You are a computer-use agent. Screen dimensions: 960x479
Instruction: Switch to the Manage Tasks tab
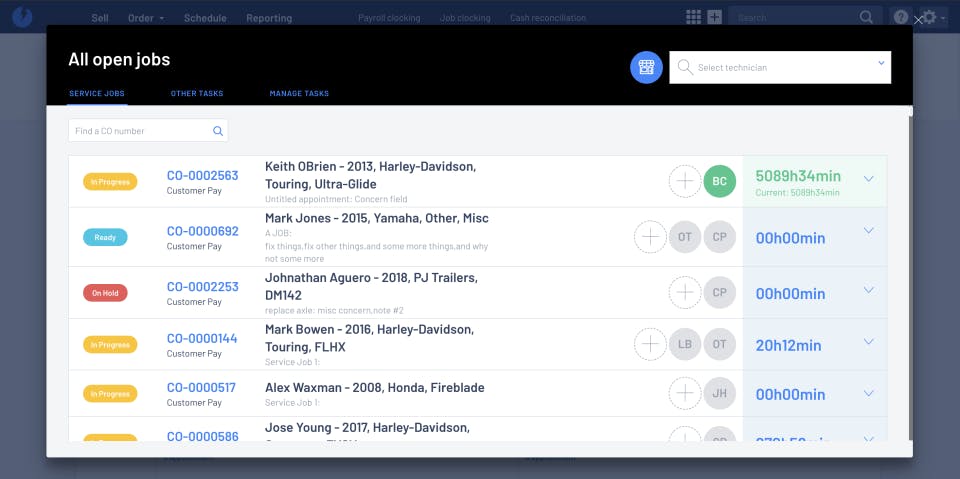(299, 94)
